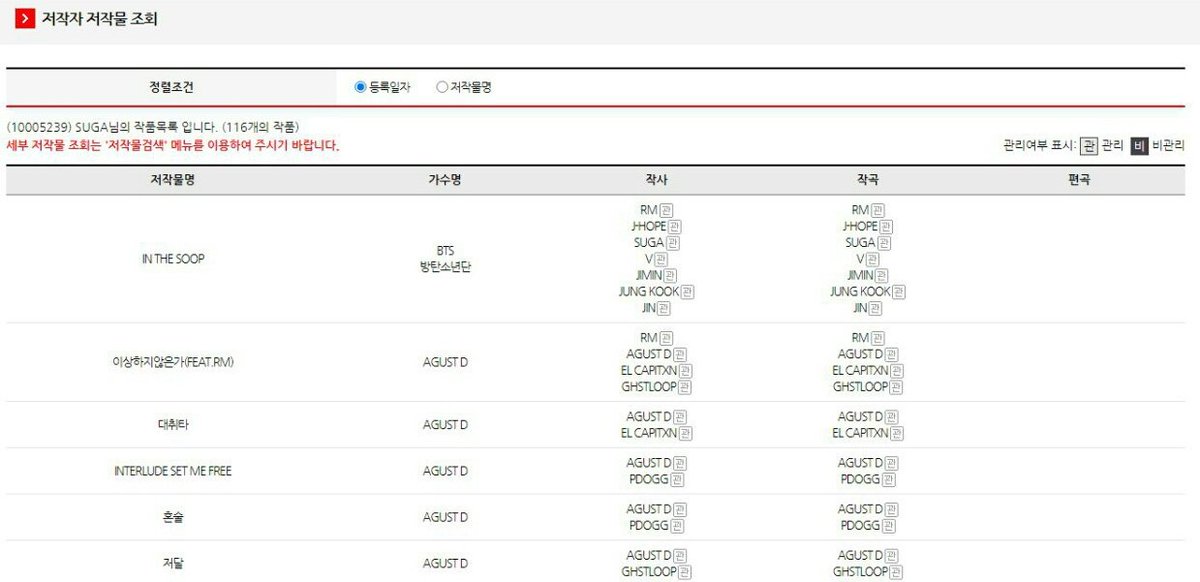Click 관 badge beside RM in 이상하지않은가 작사
The width and height of the screenshot is (1200, 582).
pos(667,338)
